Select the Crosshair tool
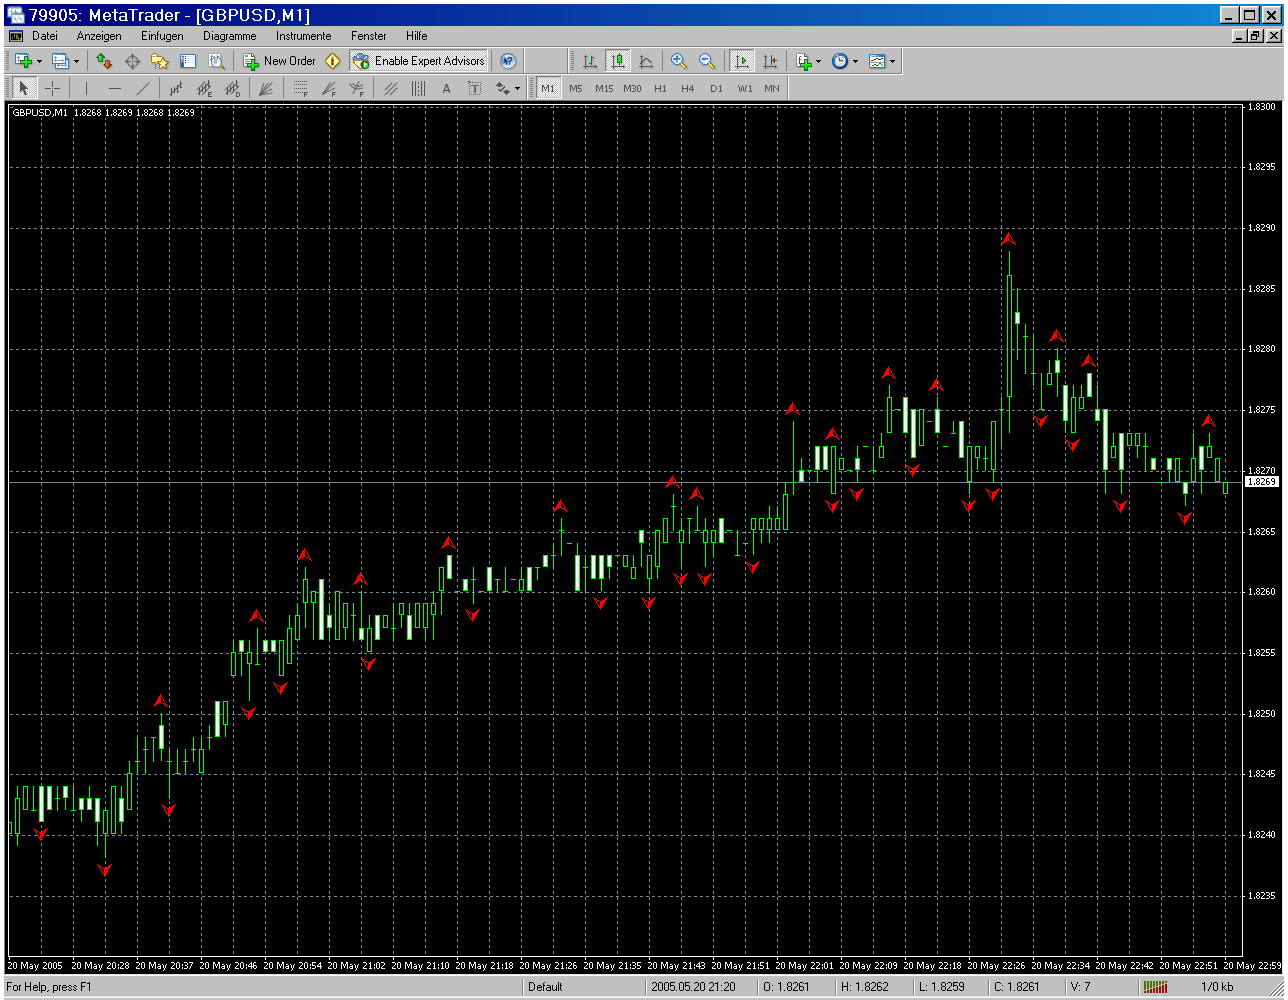The height and width of the screenshot is (1000, 1288). pos(53,88)
